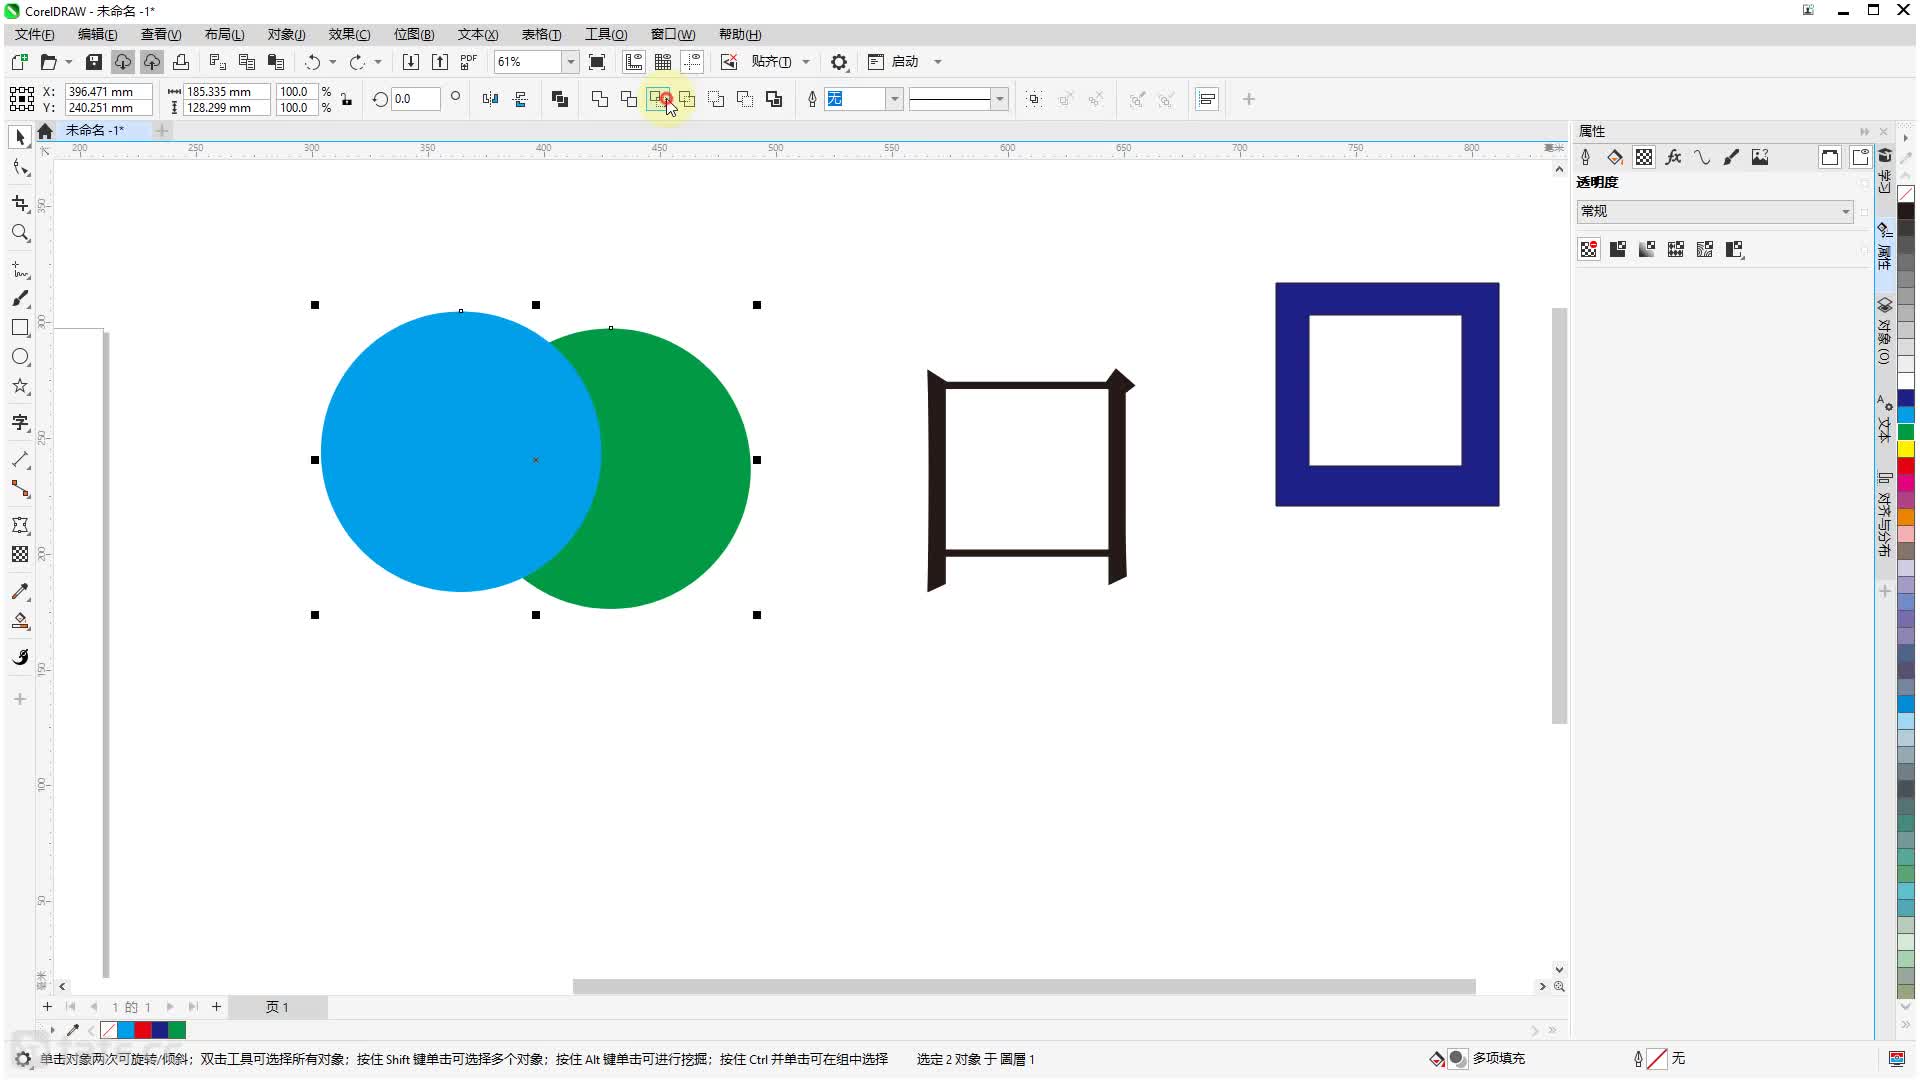Viewport: 1920px width, 1080px height.
Task: Click the Mirror horizontally icon
Action: (x=490, y=99)
